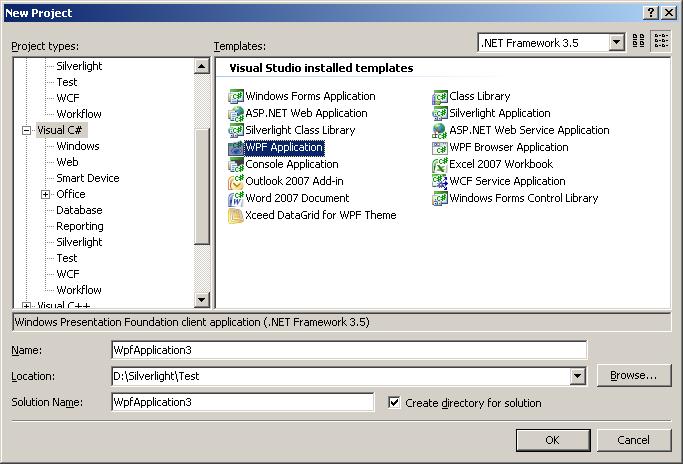Click the Xceed DataGrid for WPF Theme label
Screen dimensions: 683x464
click(x=321, y=215)
